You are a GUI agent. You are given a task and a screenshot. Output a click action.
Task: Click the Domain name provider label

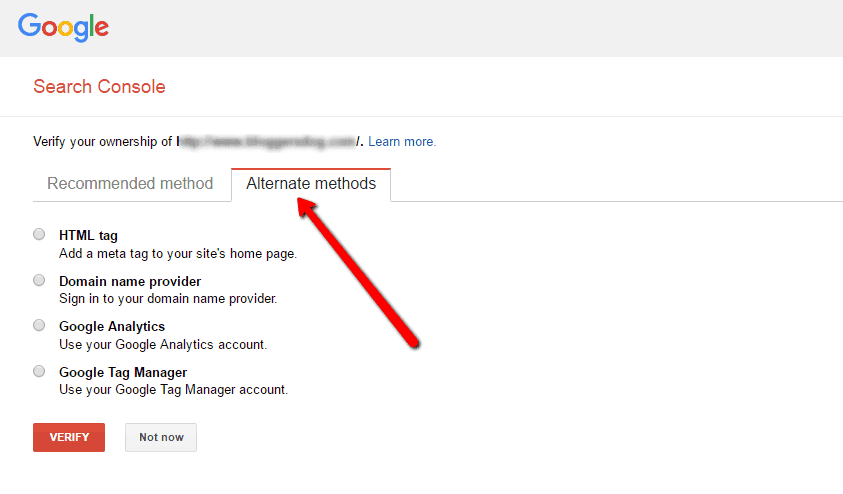[x=130, y=281]
